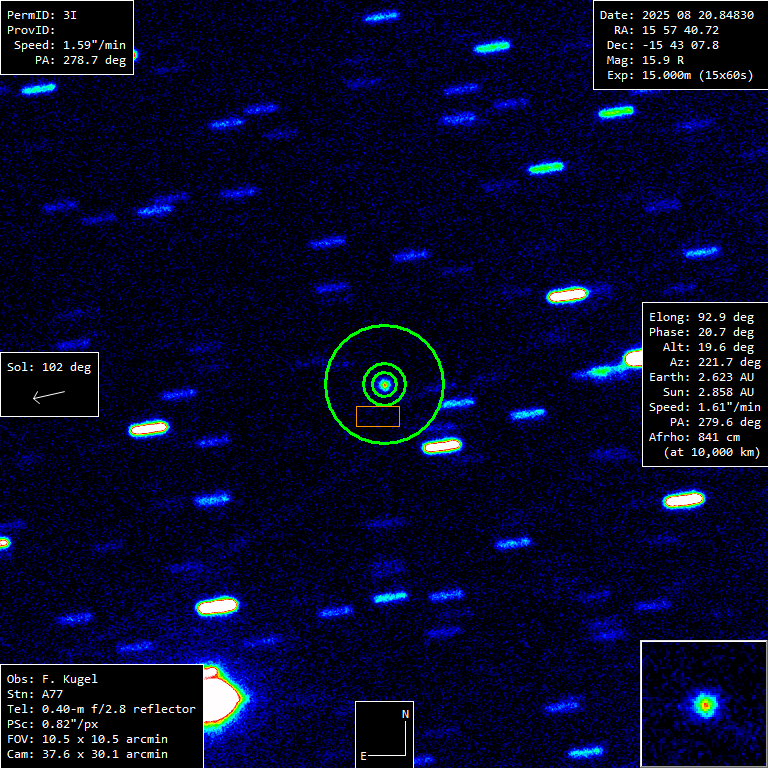The height and width of the screenshot is (768, 768).
Task: Select the Date 2025 08 20.84830 text
Action: 676,15
